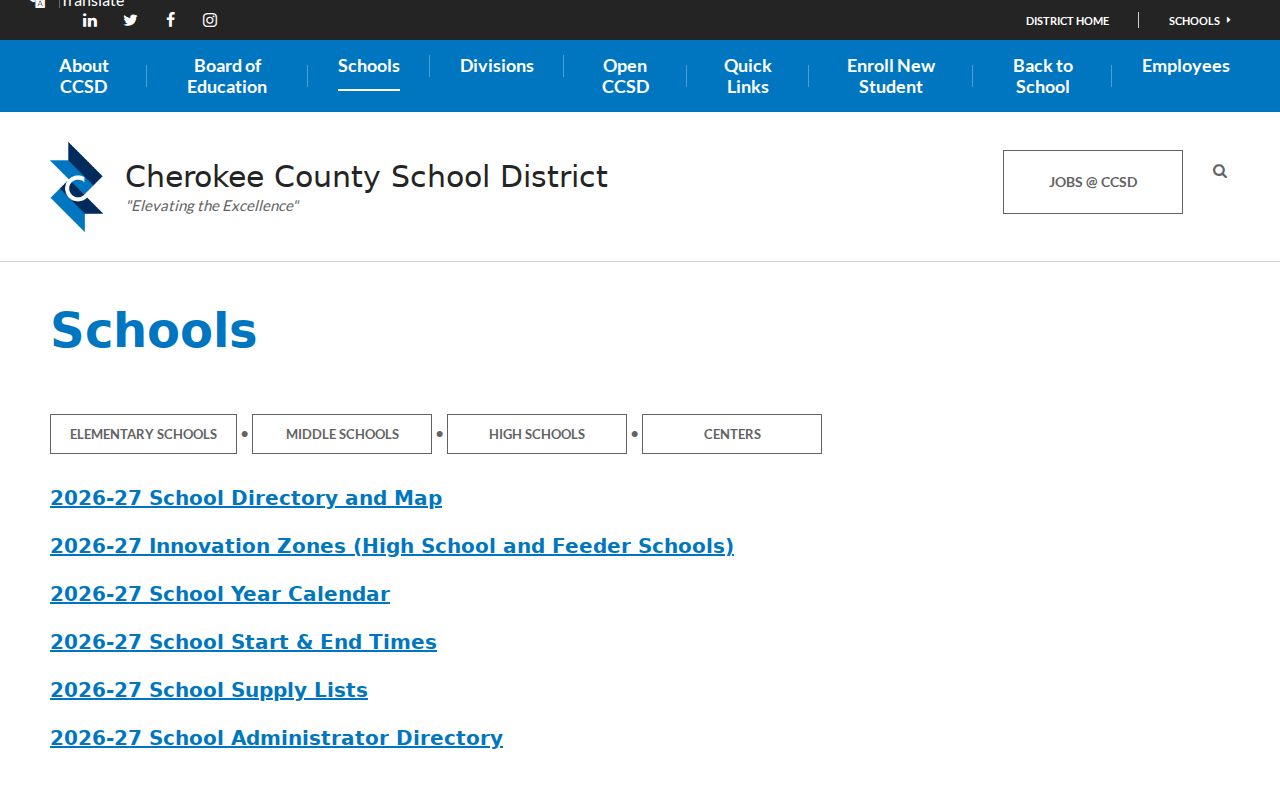Open 2026-27 School Start & End Times link
The height and width of the screenshot is (800, 1280).
(x=243, y=642)
